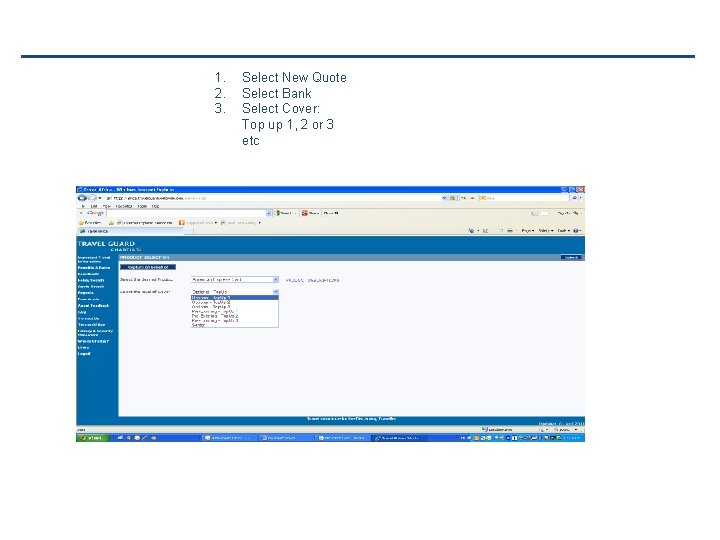Click the browser Forward arrow button
720x540 pixels.
click(92, 198)
